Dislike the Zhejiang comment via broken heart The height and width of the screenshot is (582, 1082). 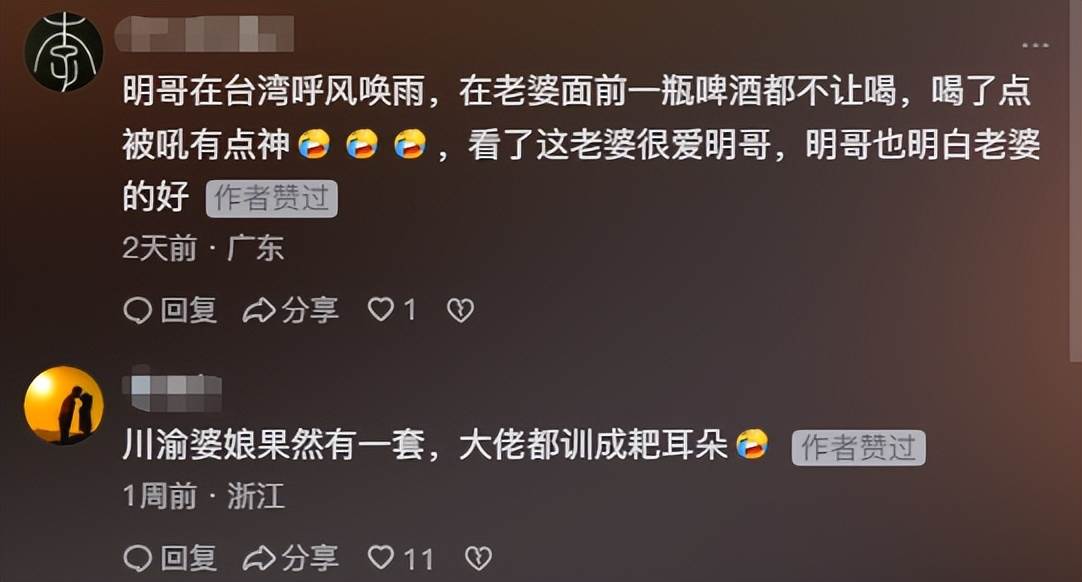pos(478,559)
